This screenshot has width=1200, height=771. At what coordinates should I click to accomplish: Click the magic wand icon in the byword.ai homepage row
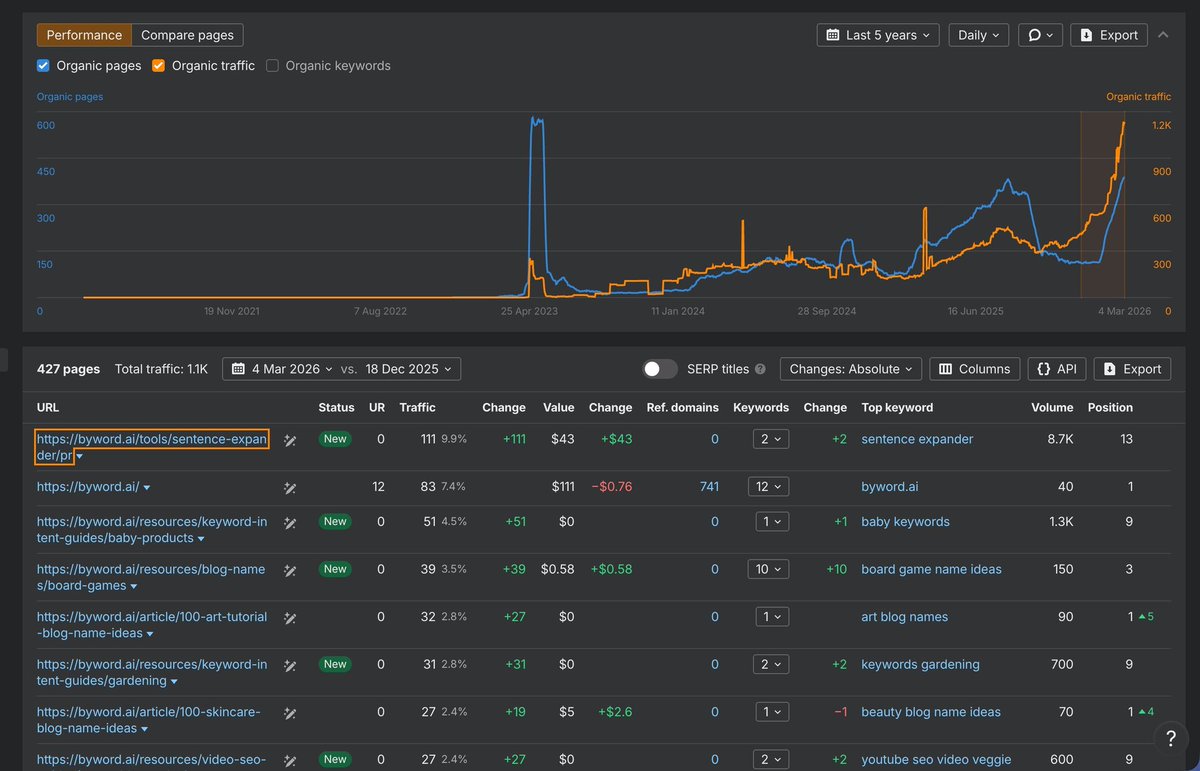(290, 488)
